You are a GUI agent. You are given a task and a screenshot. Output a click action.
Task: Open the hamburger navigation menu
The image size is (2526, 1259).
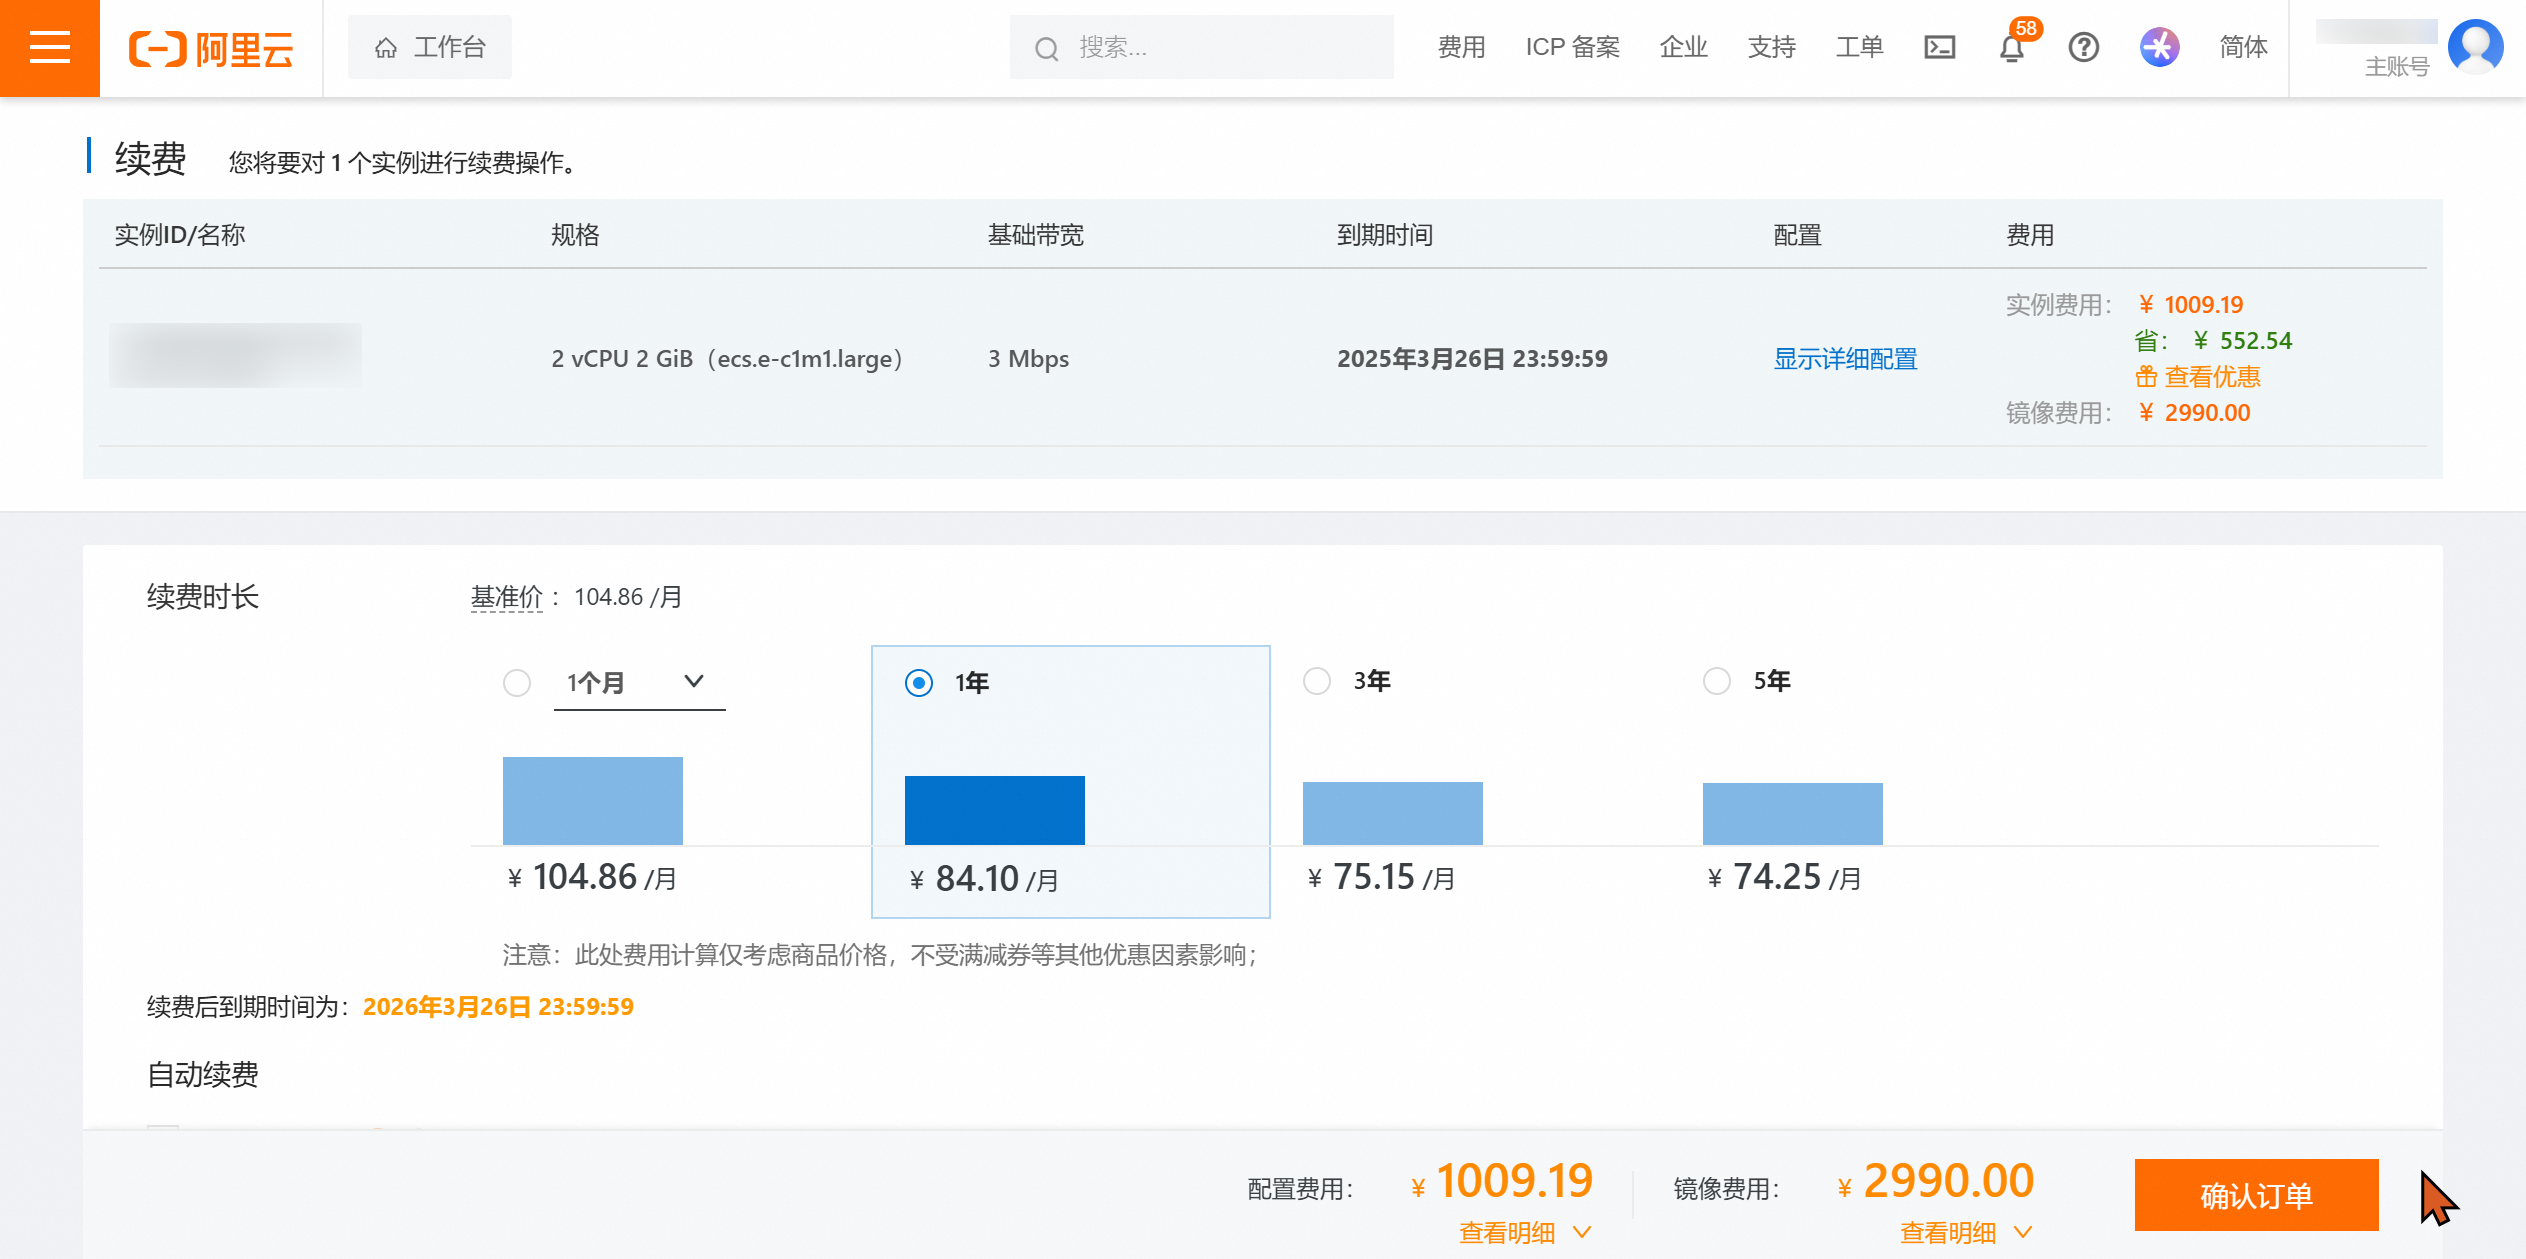(x=49, y=47)
